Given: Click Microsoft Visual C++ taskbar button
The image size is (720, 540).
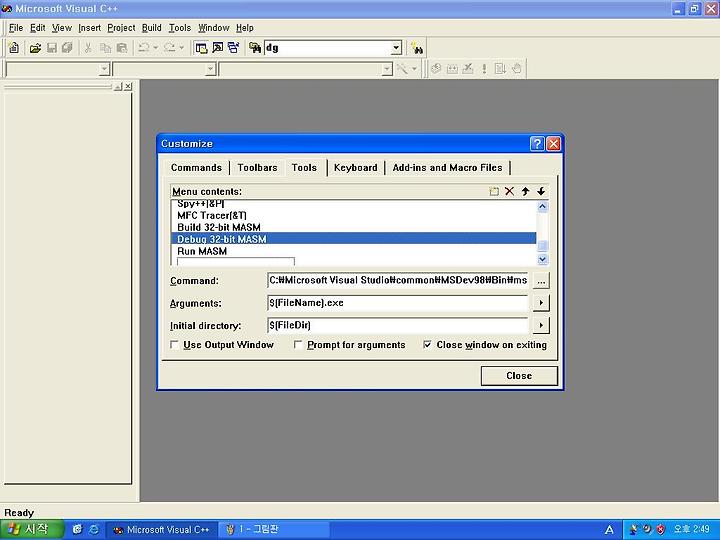Looking at the screenshot, I should coord(162,529).
